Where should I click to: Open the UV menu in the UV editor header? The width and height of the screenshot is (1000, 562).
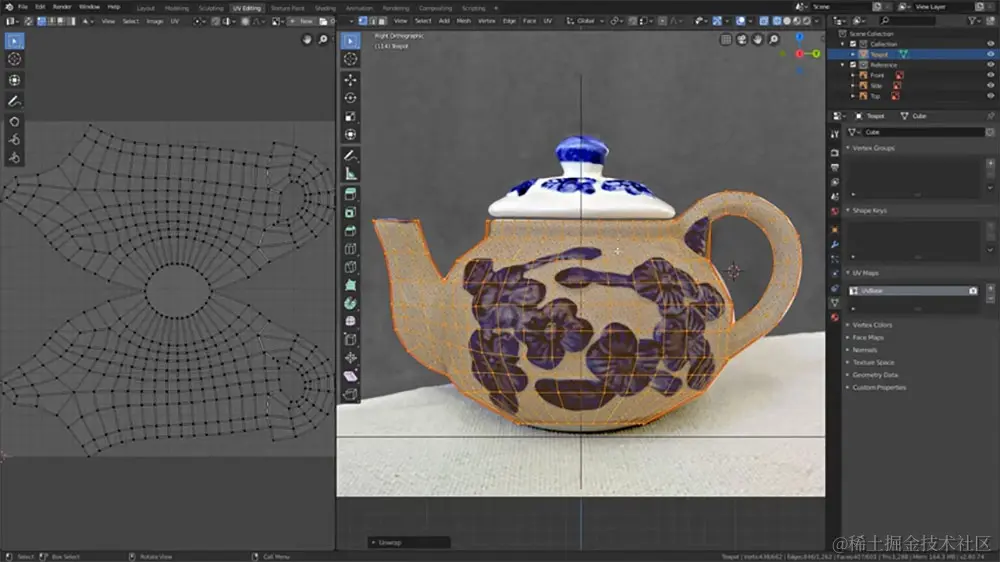point(174,21)
